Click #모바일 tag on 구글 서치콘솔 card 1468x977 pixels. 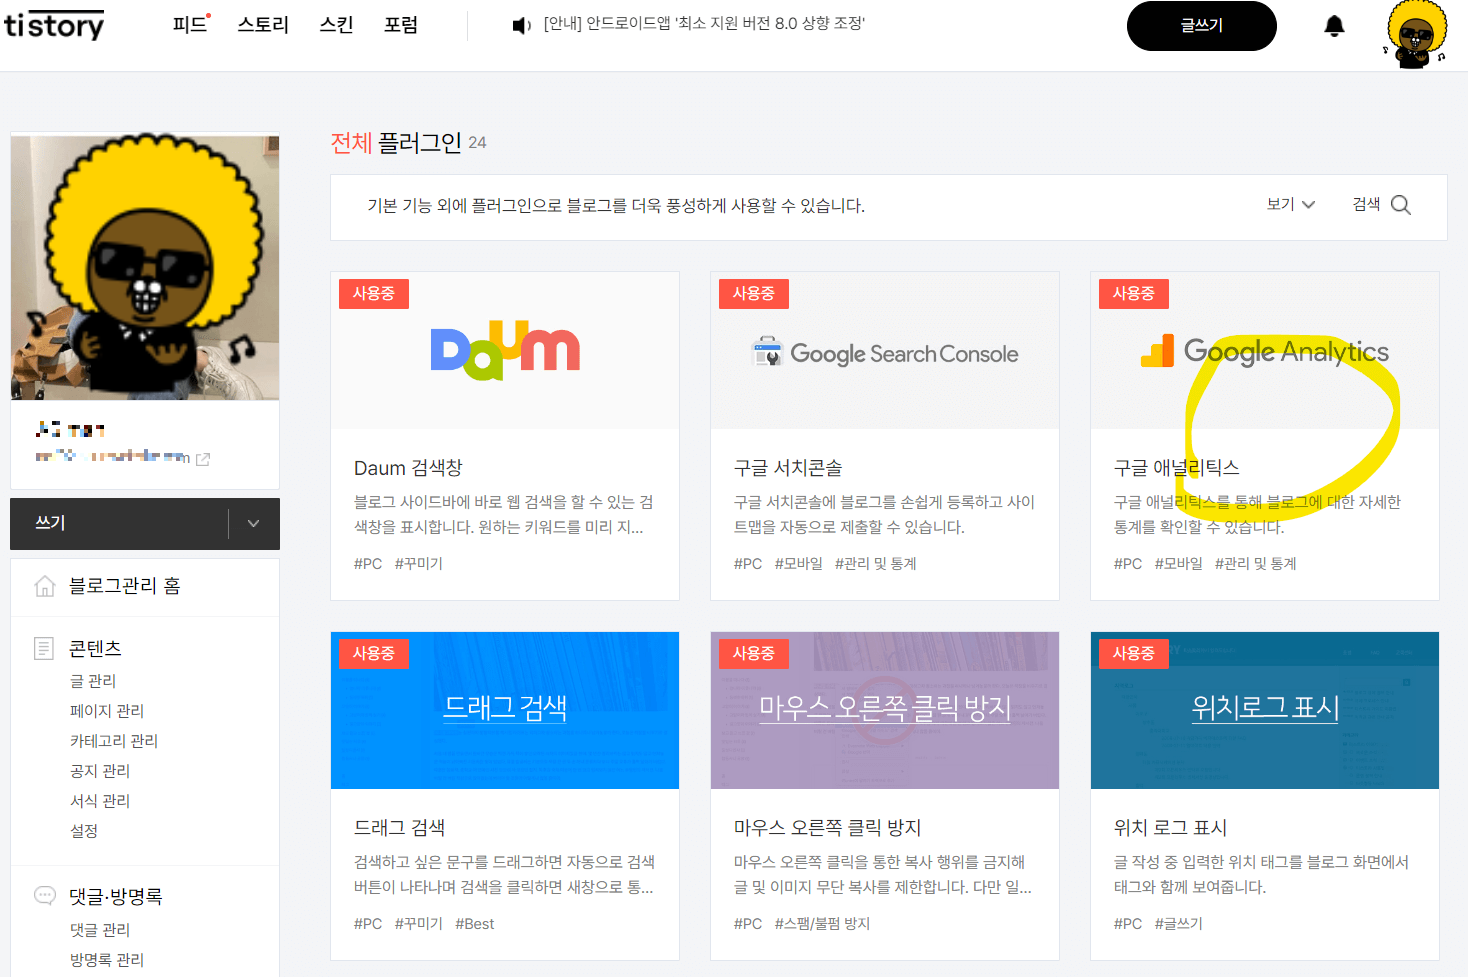[x=798, y=564]
